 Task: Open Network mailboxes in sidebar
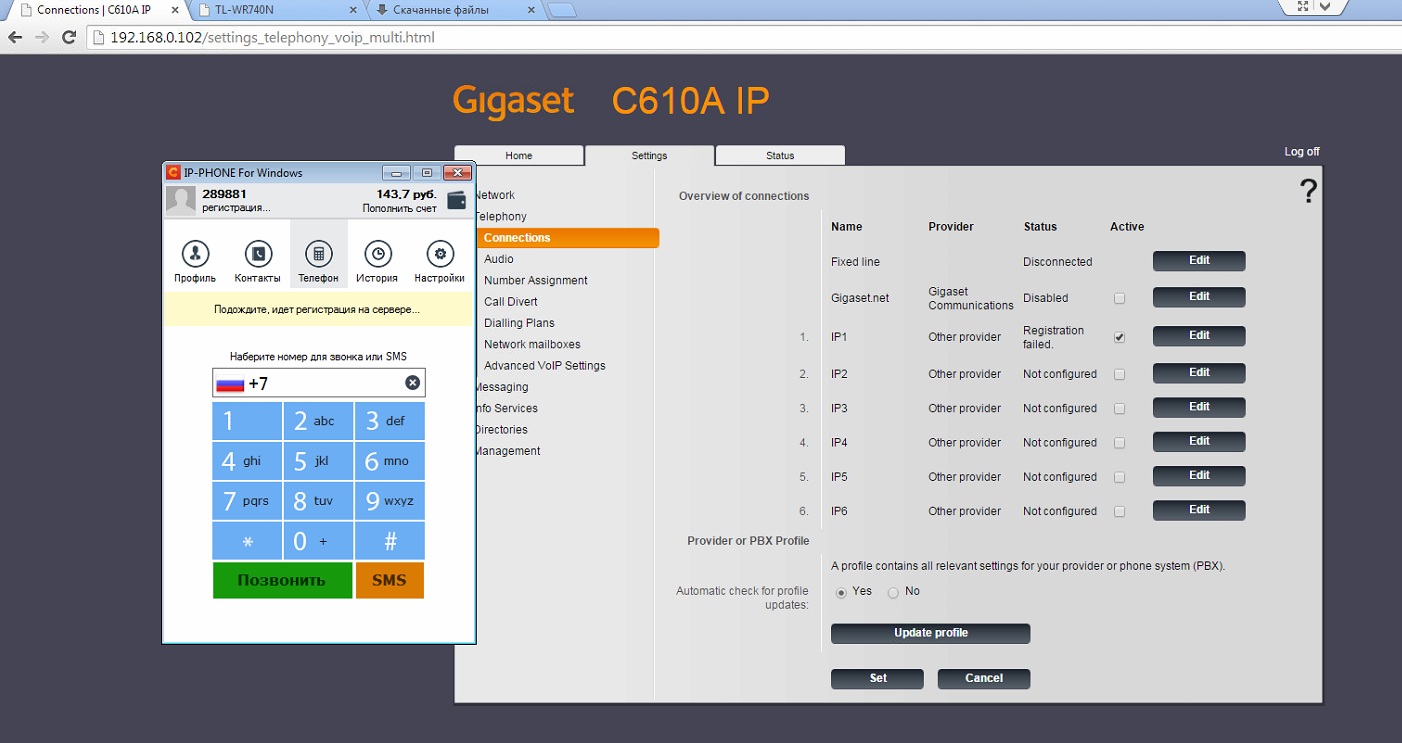pos(532,344)
